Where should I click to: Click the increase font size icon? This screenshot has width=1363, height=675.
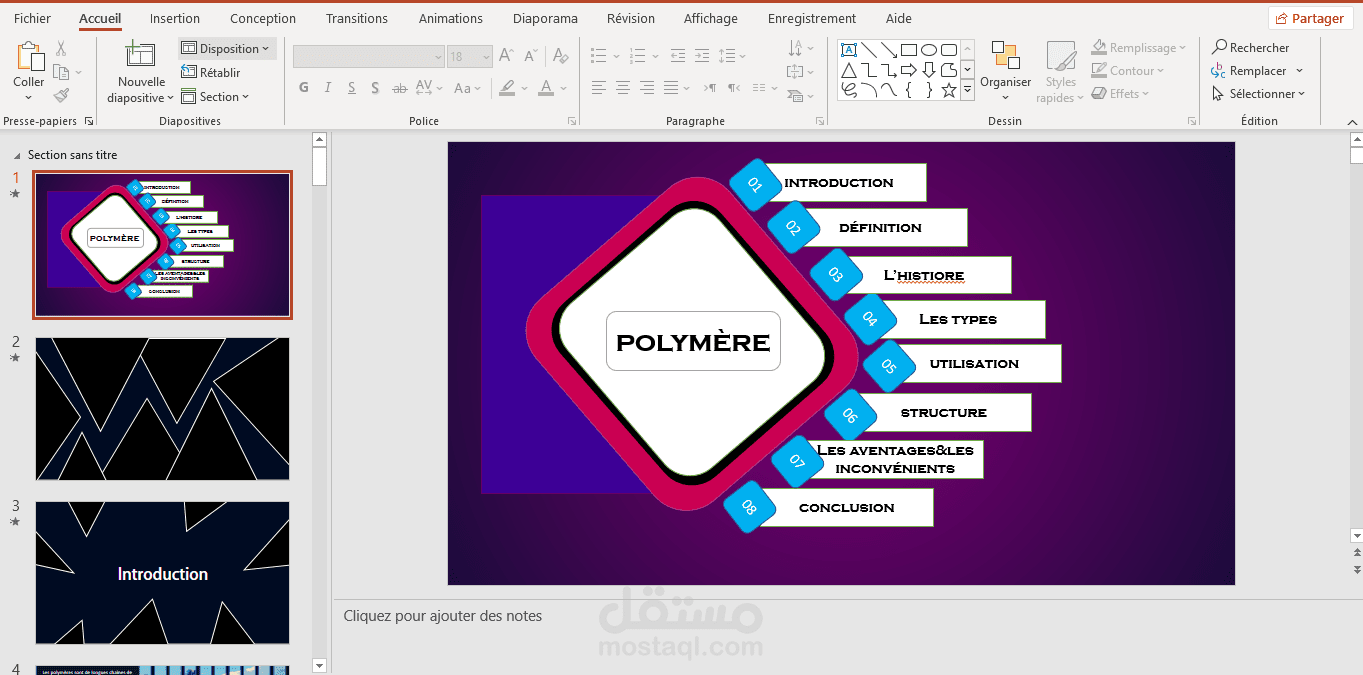coord(506,56)
